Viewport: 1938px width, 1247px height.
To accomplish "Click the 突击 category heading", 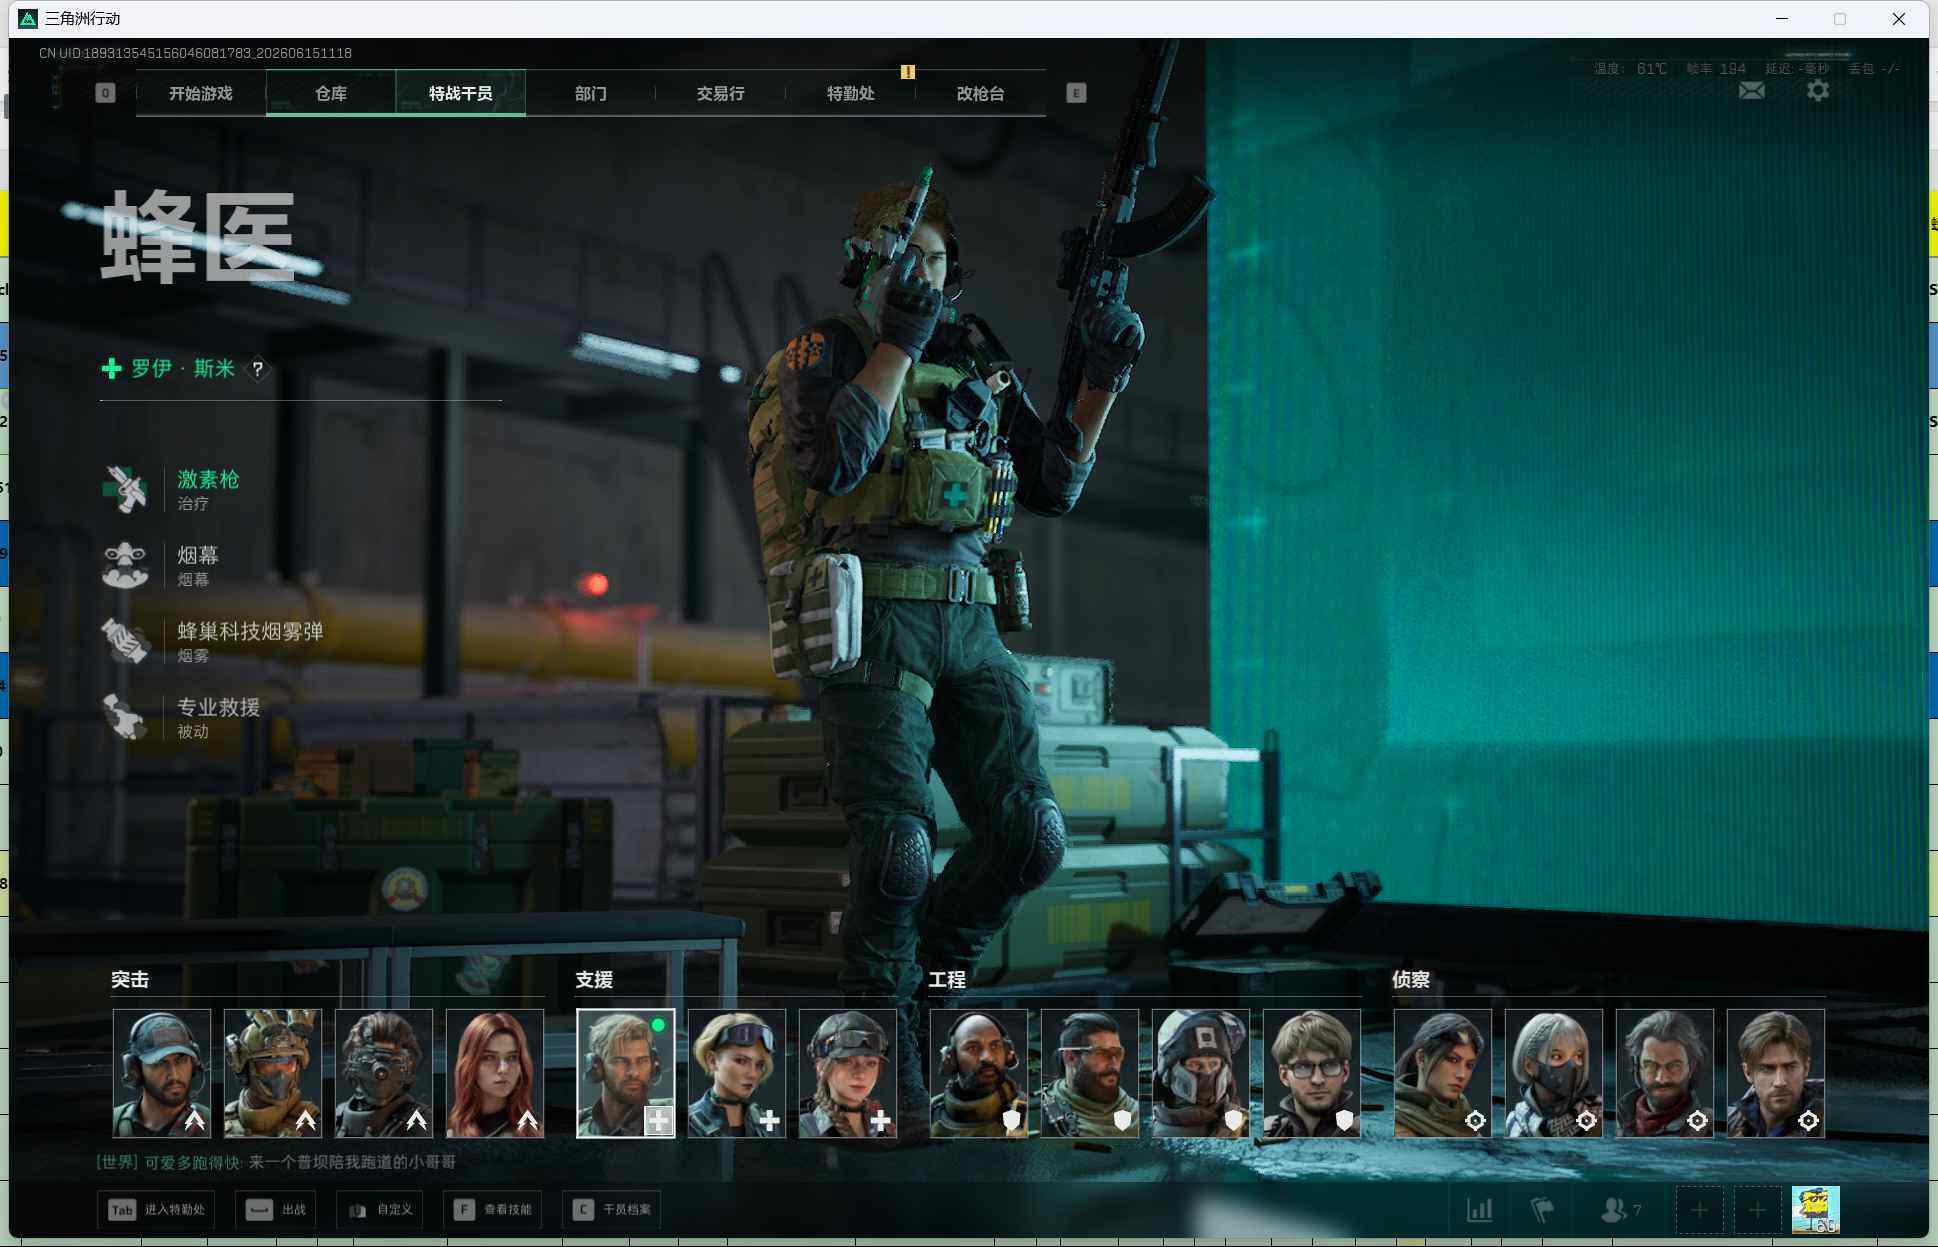I will coord(130,980).
